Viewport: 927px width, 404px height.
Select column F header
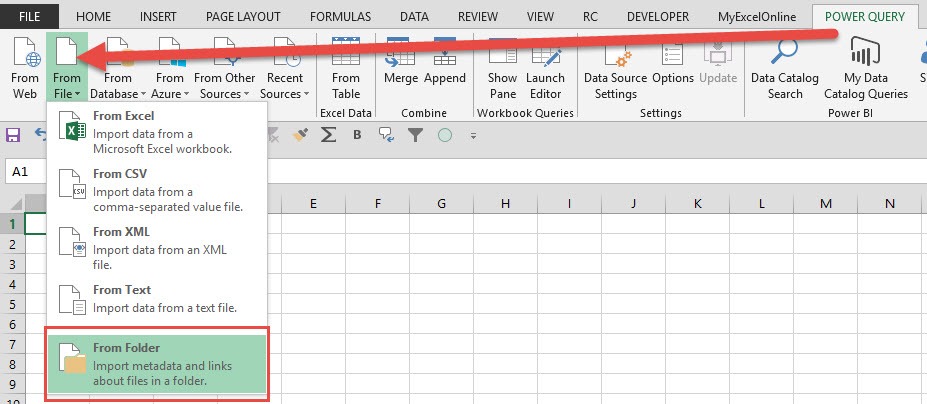[x=377, y=203]
